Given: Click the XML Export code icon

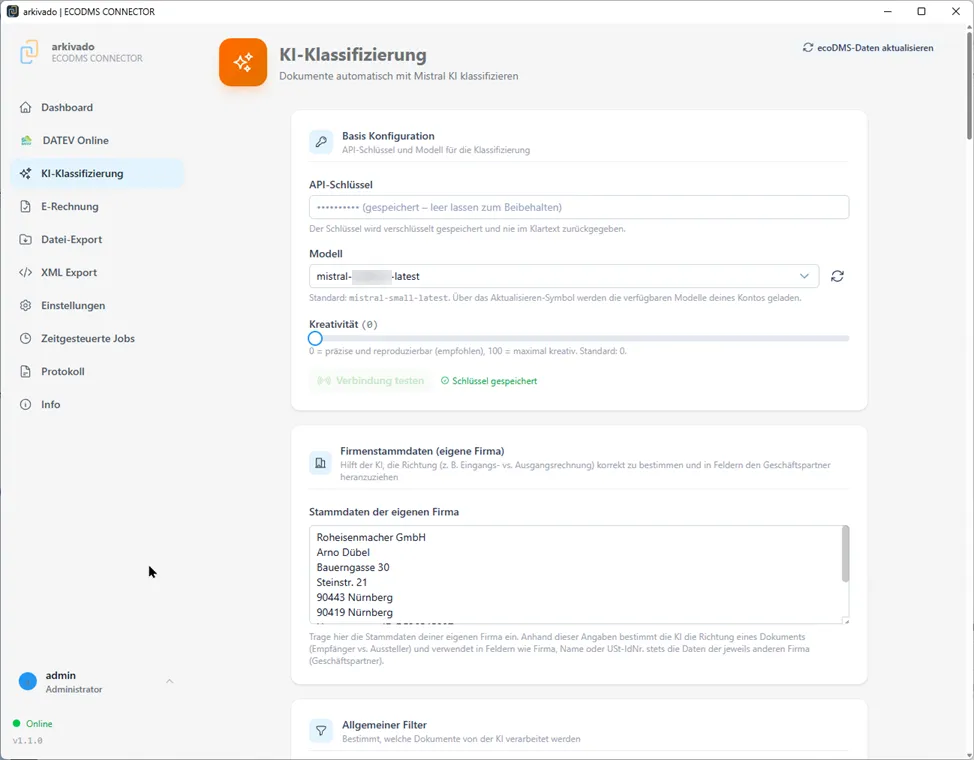Looking at the screenshot, I should (x=25, y=272).
